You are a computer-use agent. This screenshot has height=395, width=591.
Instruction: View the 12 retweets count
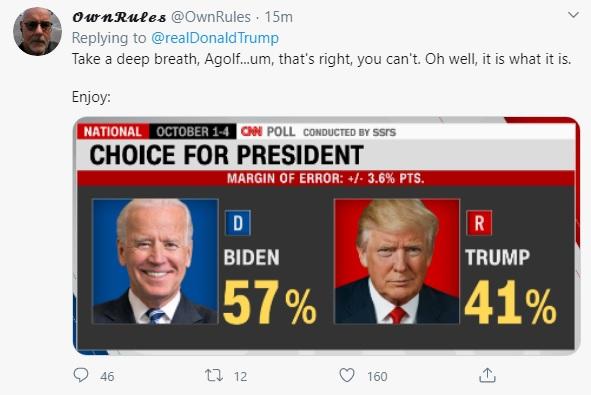tap(240, 376)
